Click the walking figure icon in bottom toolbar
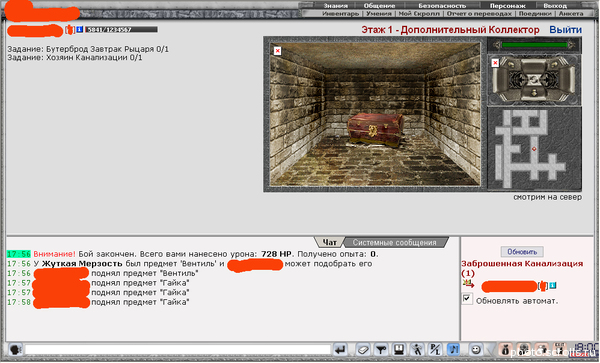Viewport: 600px width, 363px height. 417,350
